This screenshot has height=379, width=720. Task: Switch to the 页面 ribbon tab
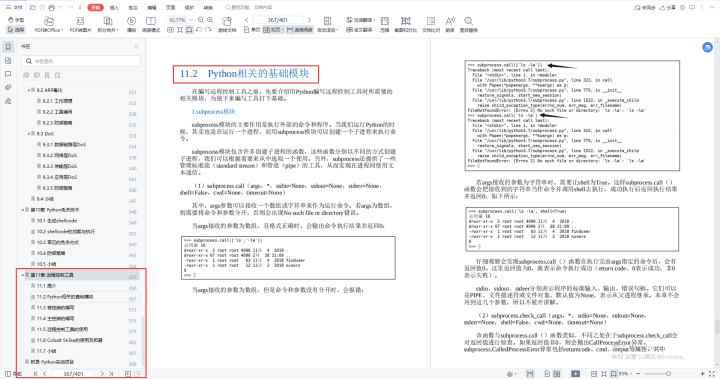click(x=170, y=8)
